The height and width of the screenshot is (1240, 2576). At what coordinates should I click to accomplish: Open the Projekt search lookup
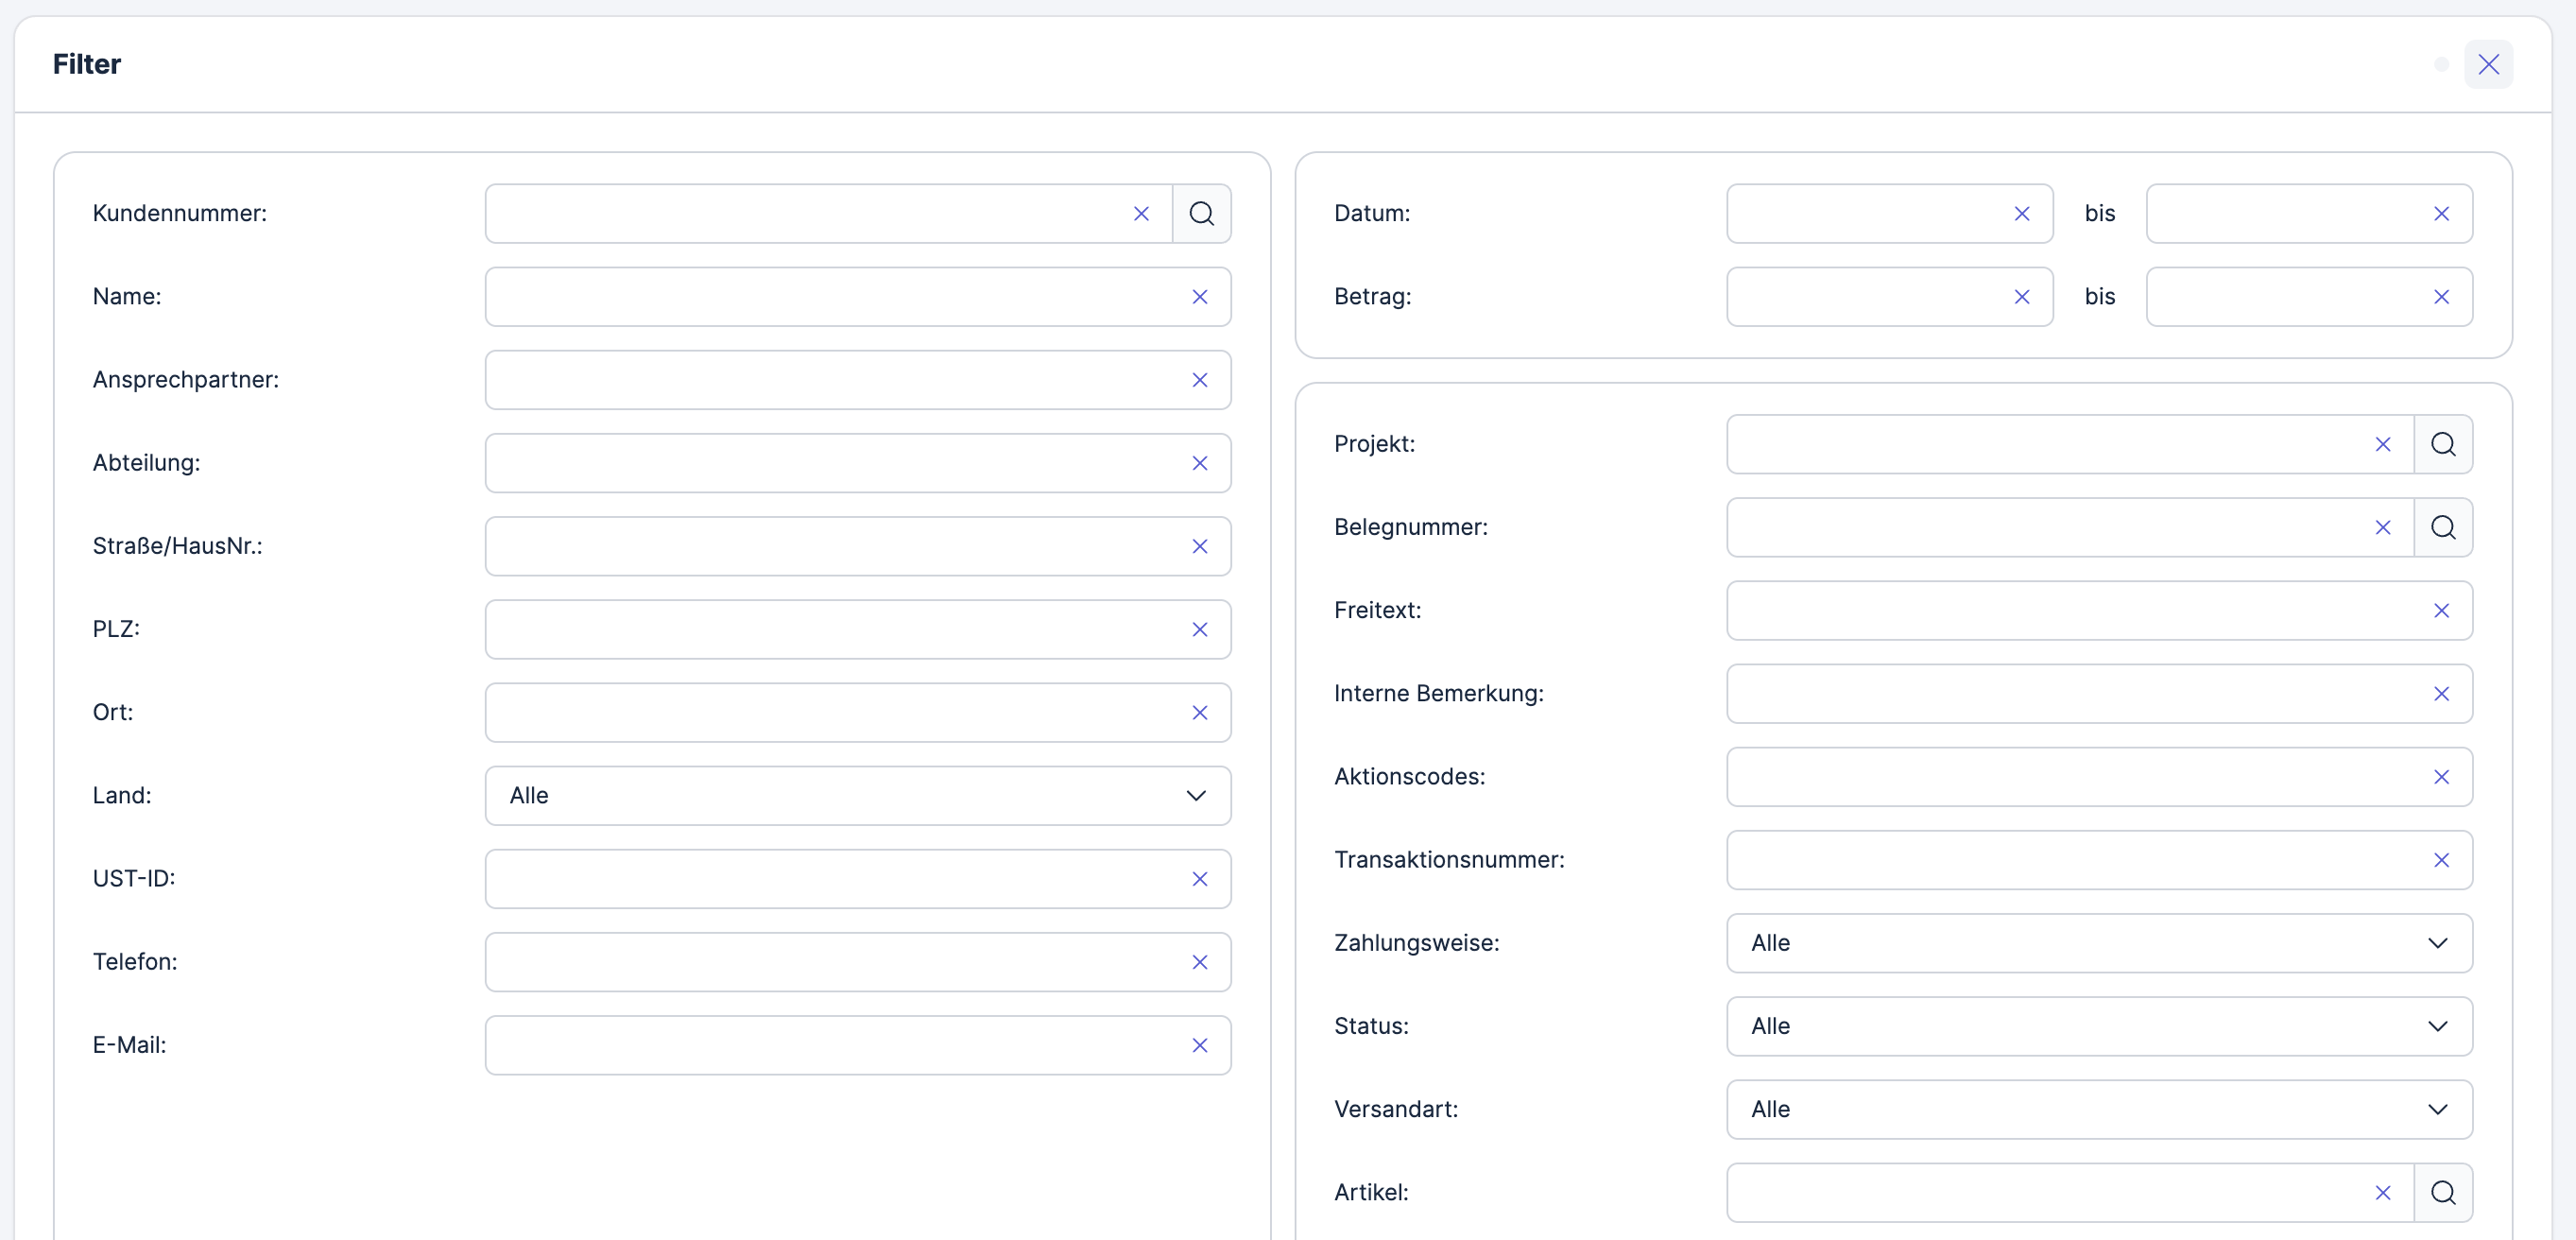click(x=2442, y=444)
